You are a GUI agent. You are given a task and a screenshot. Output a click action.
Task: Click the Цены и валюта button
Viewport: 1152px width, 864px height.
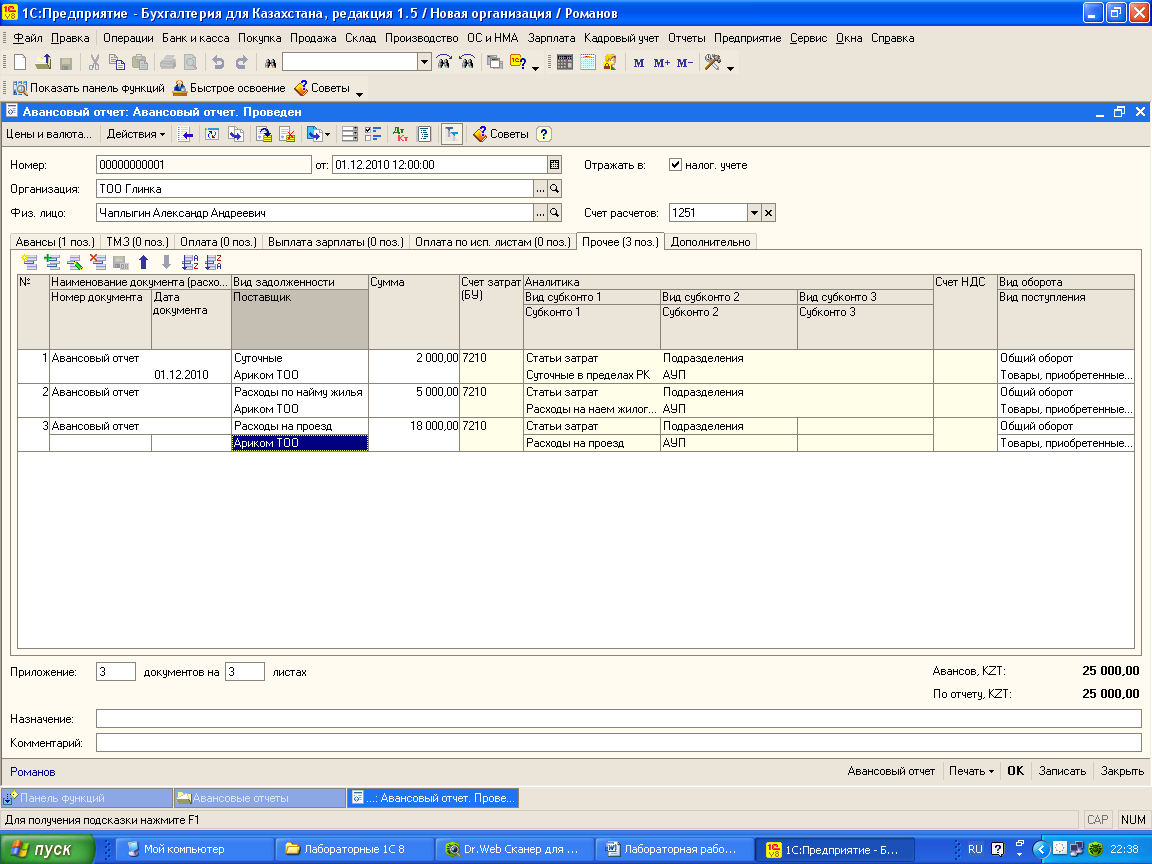click(x=48, y=134)
